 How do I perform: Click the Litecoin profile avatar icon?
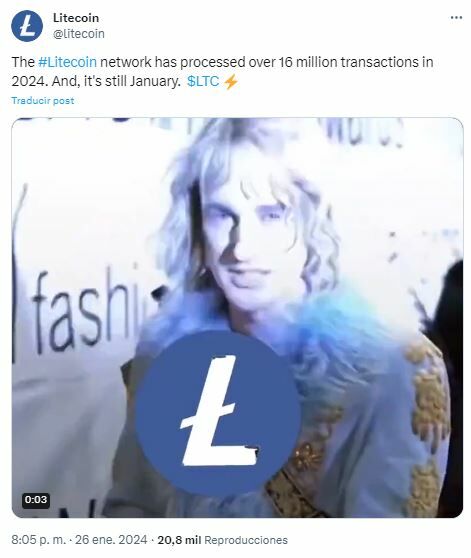click(x=27, y=26)
